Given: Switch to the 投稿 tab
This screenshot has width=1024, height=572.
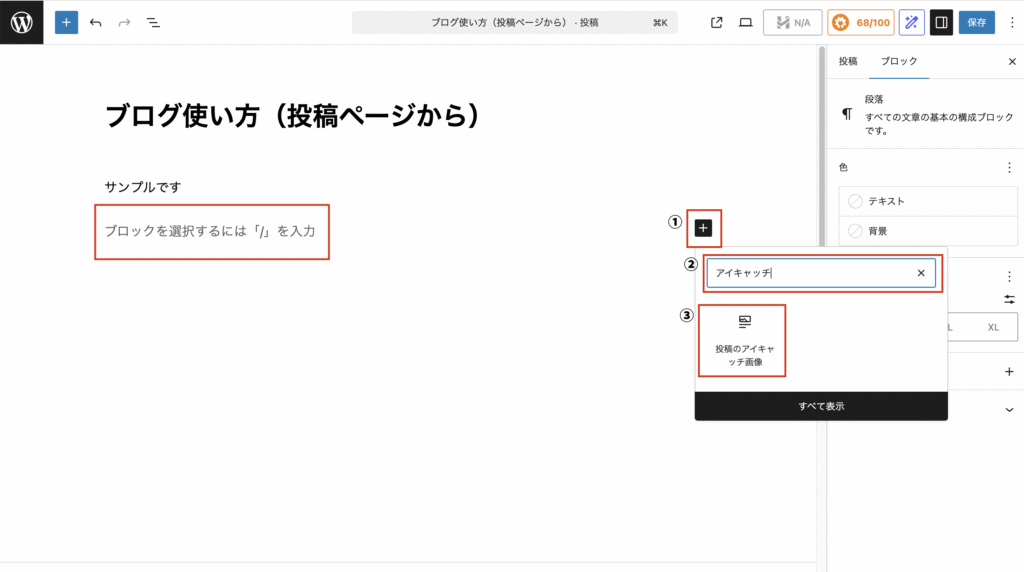Looking at the screenshot, I should [848, 61].
